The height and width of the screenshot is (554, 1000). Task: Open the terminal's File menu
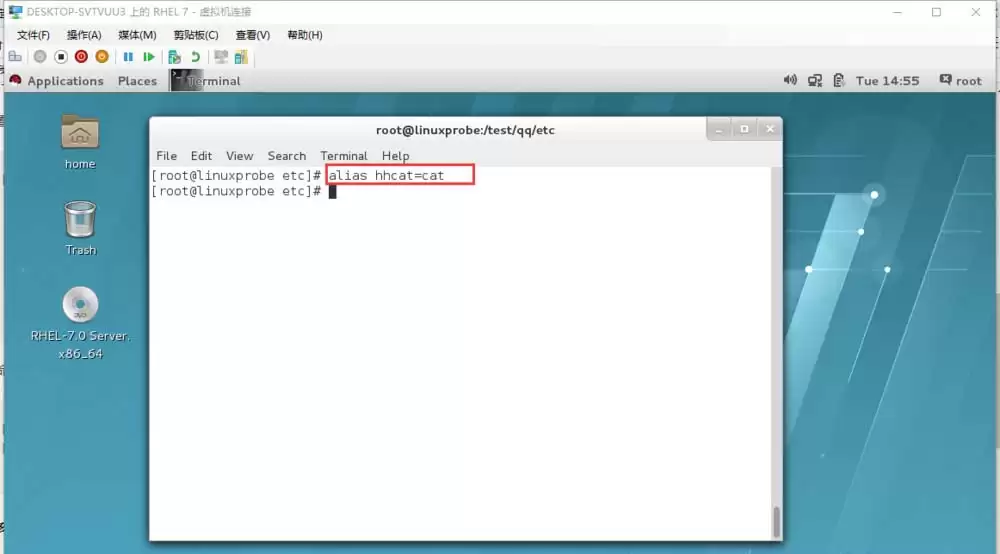click(166, 156)
